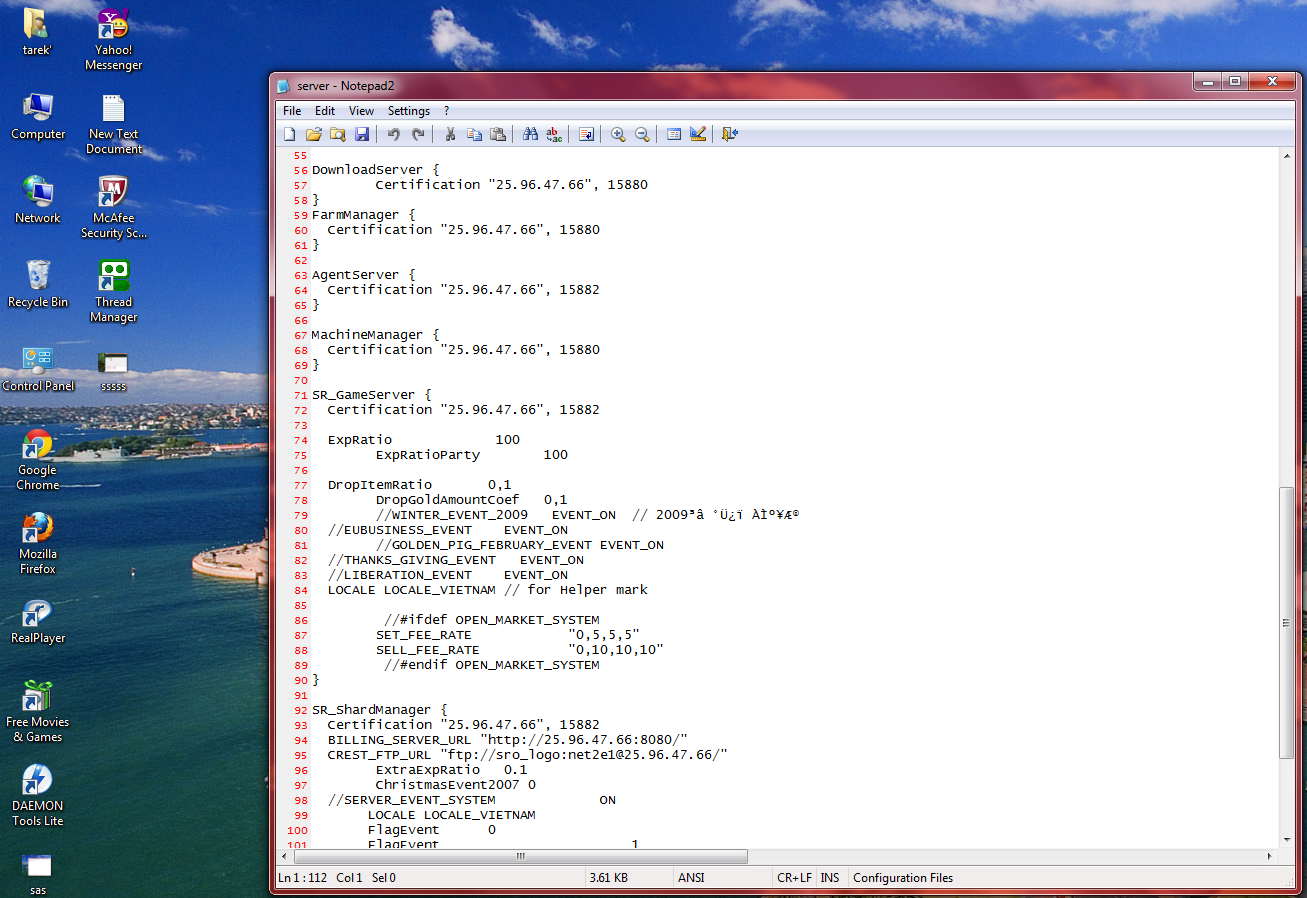Select the Mozilla Firefox desktop icon
The image size is (1307, 898).
[x=38, y=544]
